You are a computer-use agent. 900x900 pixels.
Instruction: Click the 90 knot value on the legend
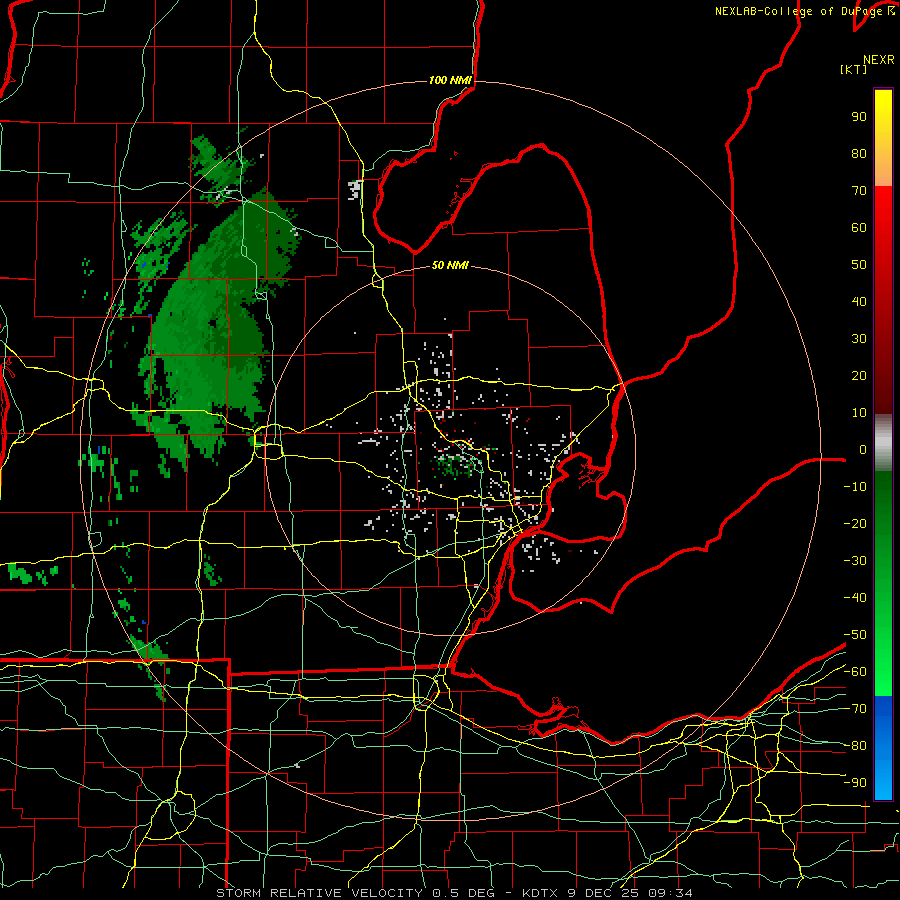[859, 117]
